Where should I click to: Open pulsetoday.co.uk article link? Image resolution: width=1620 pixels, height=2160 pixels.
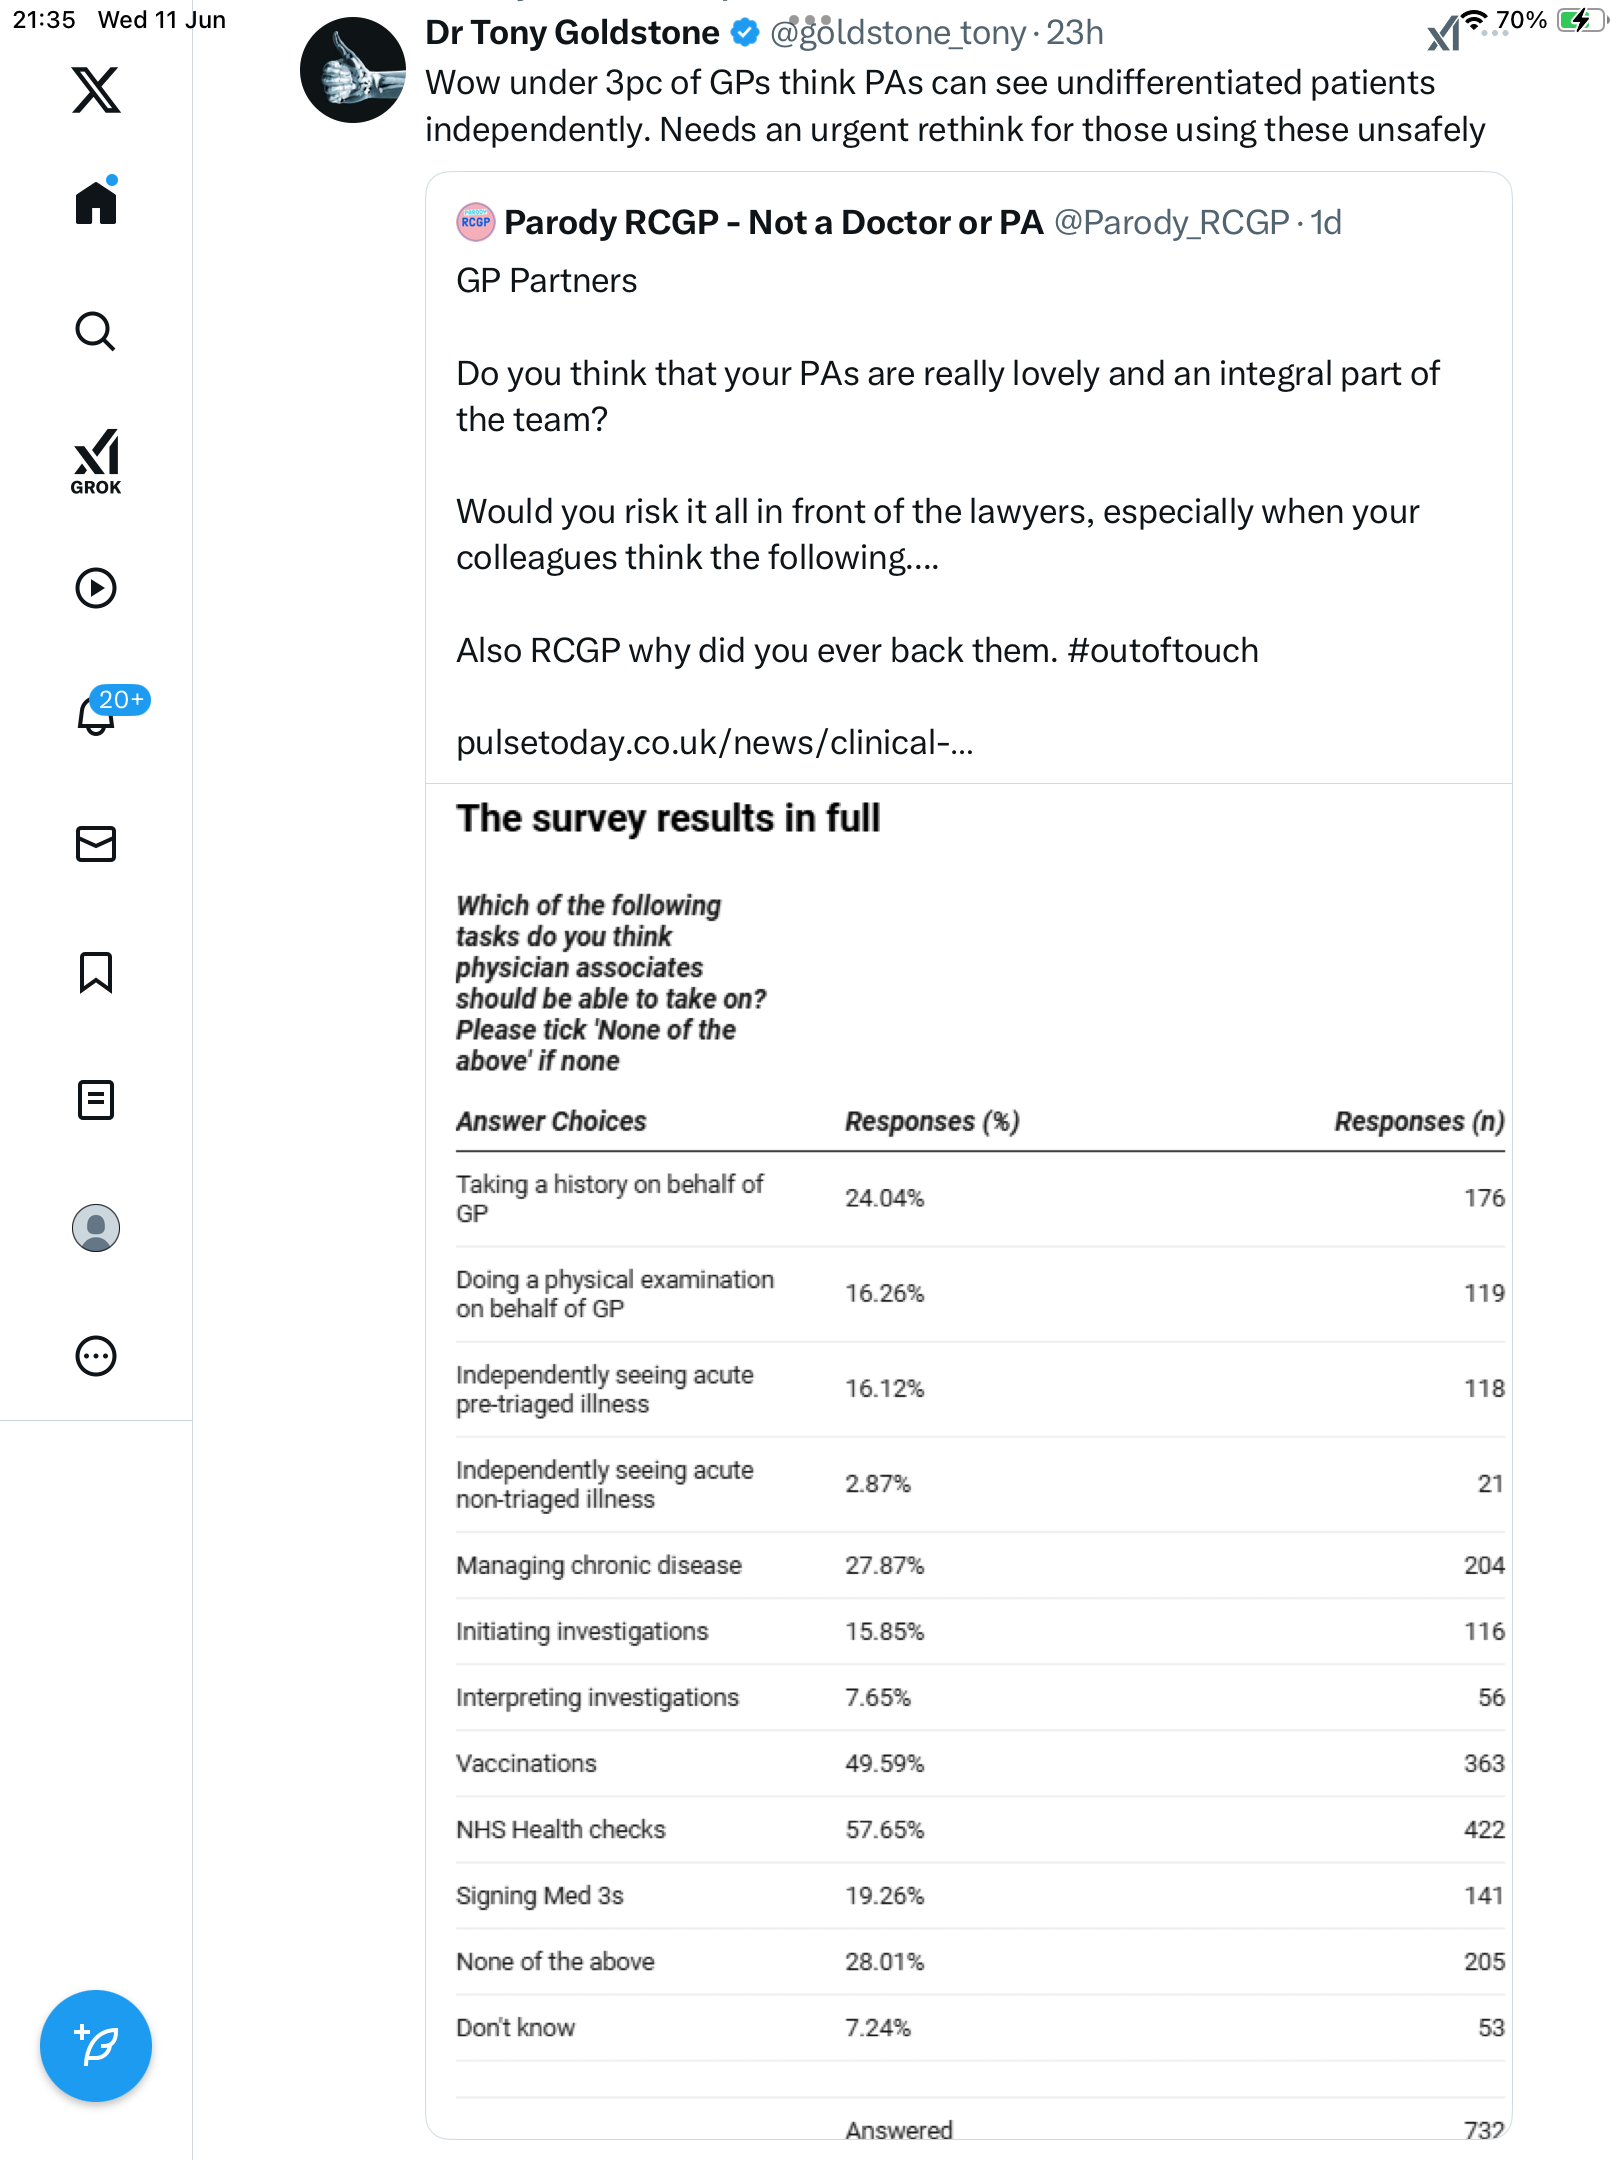click(x=714, y=743)
